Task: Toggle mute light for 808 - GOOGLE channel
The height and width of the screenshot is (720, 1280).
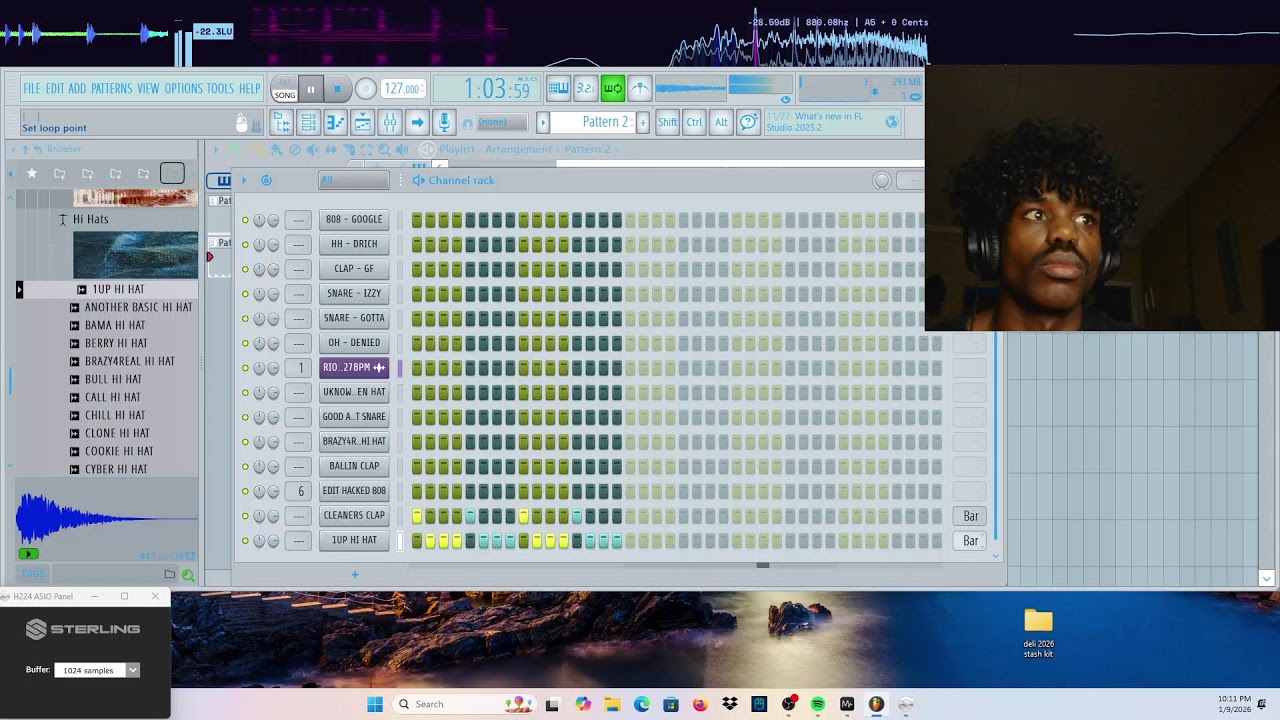Action: pyautogui.click(x=245, y=220)
